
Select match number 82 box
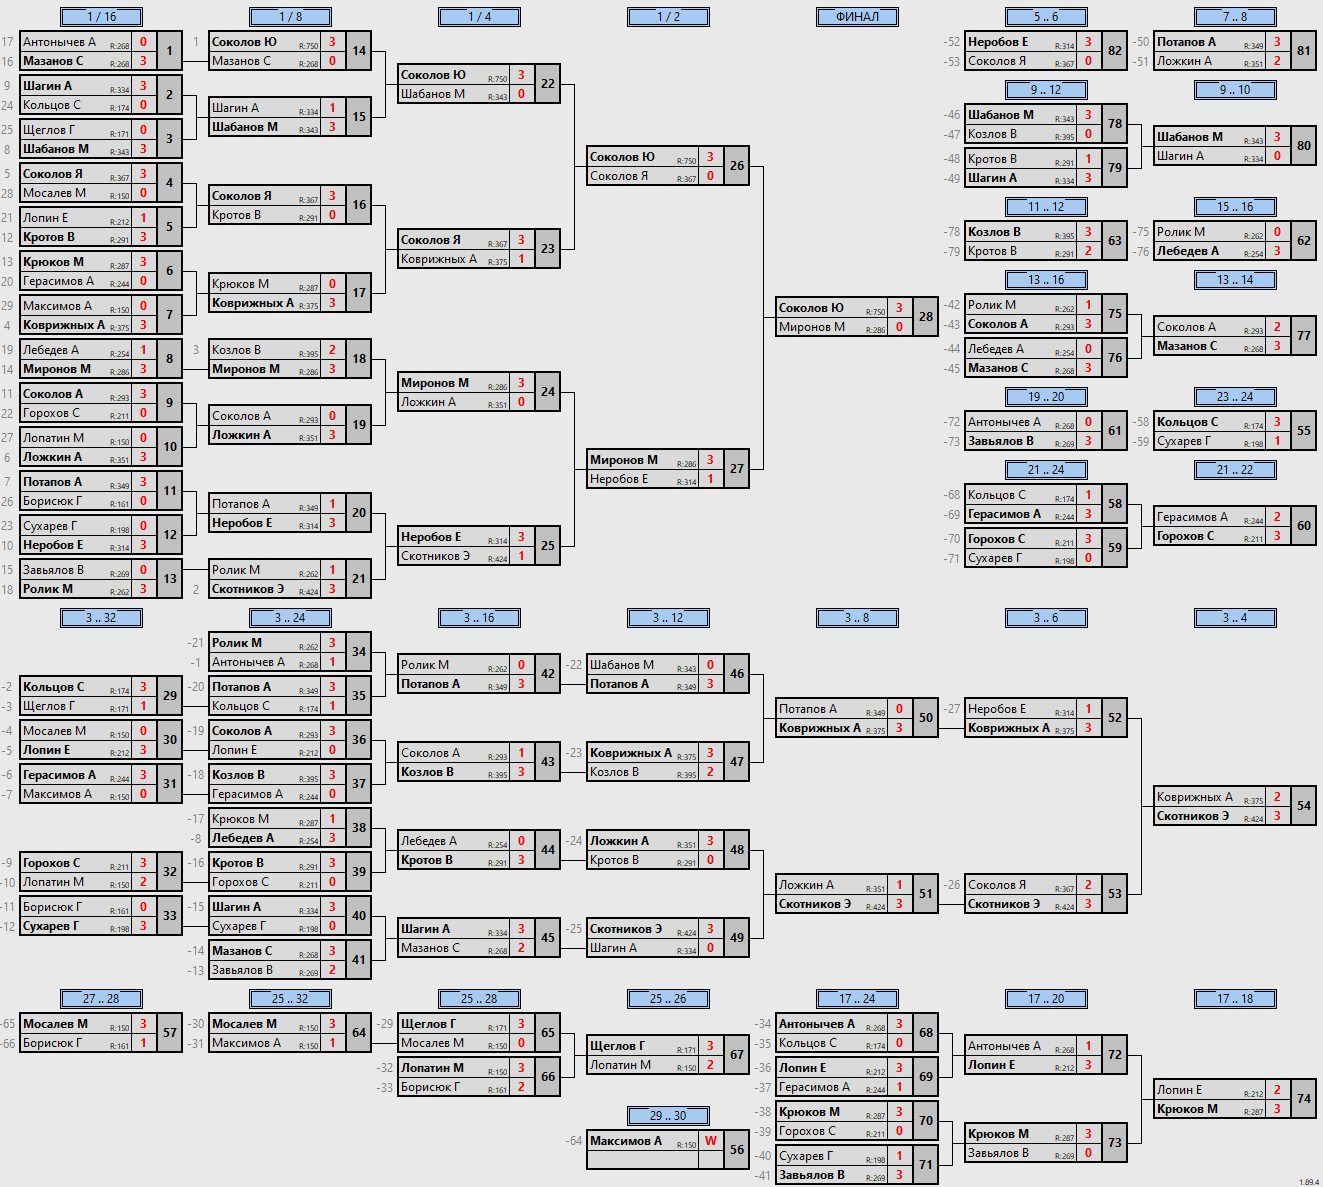click(1115, 51)
